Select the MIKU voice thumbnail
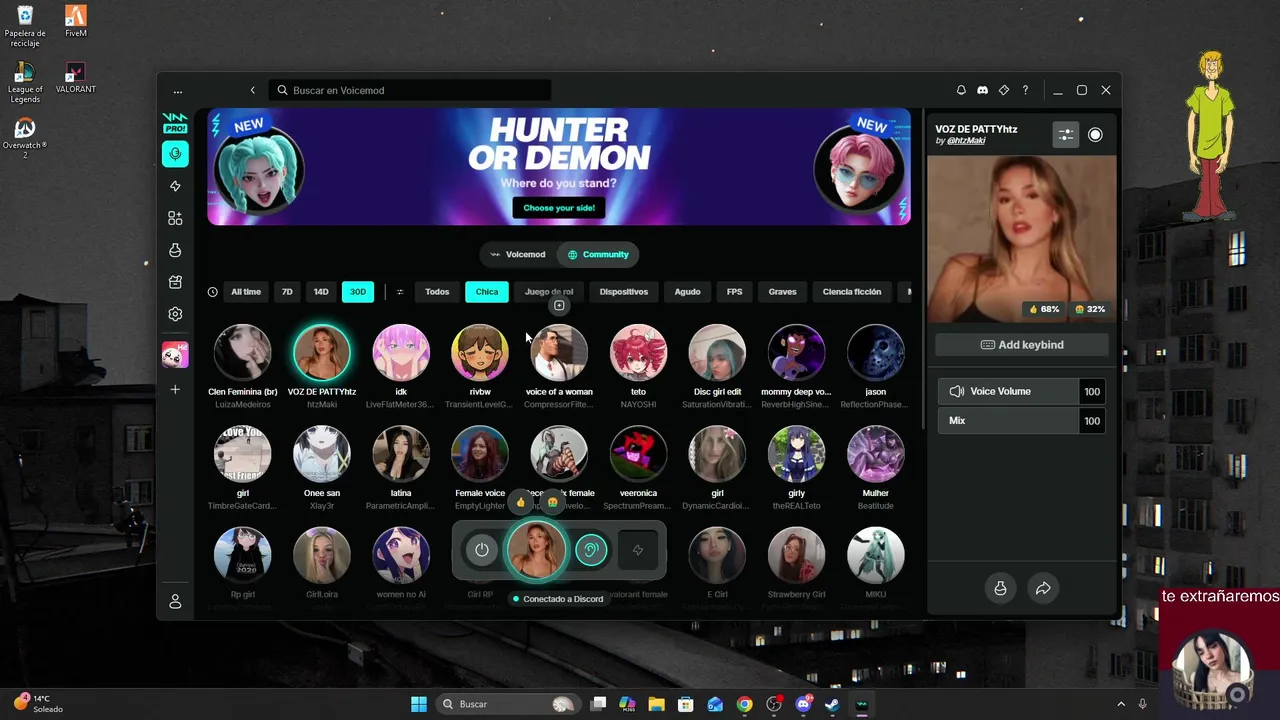The width and height of the screenshot is (1280, 720). 876,555
